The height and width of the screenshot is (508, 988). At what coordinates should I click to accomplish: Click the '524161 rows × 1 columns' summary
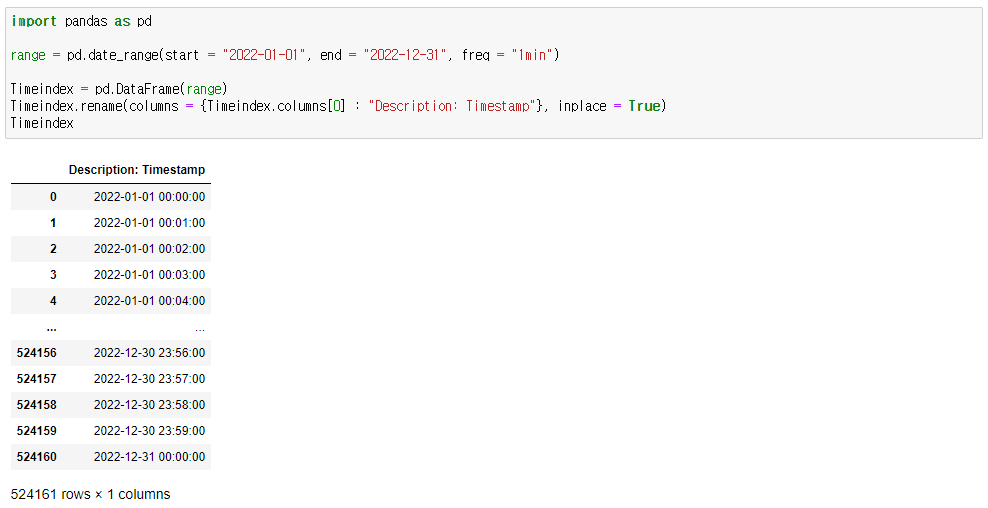pyautogui.click(x=91, y=494)
